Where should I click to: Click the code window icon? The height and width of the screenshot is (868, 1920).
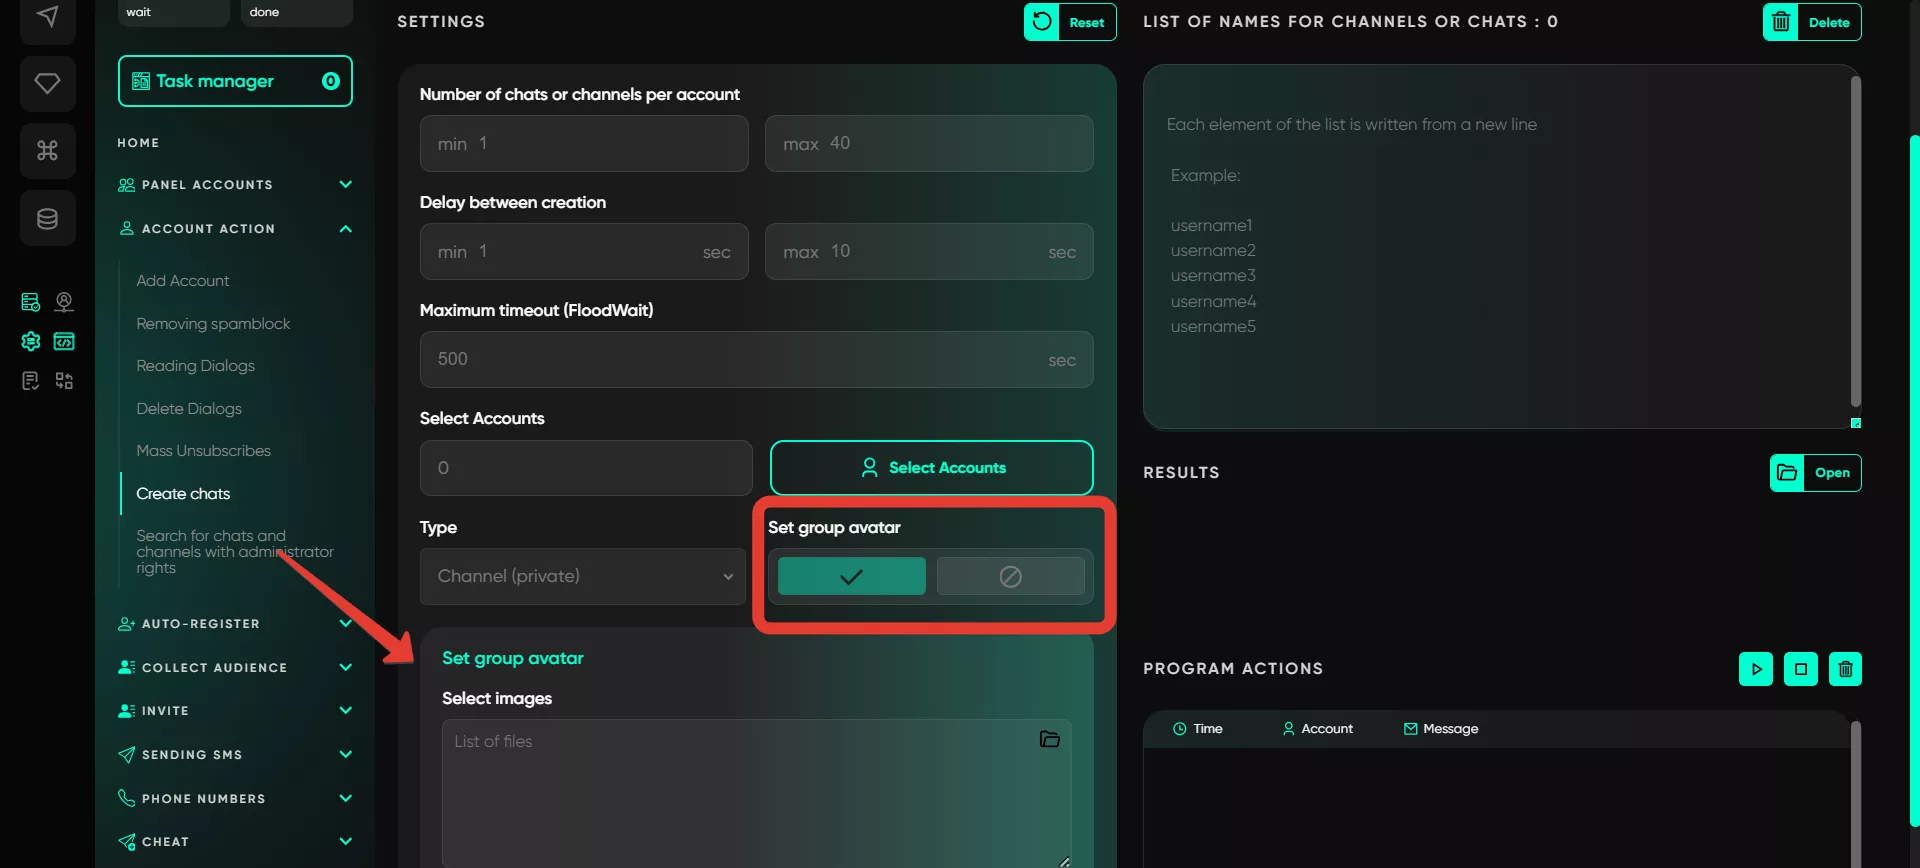click(x=64, y=341)
